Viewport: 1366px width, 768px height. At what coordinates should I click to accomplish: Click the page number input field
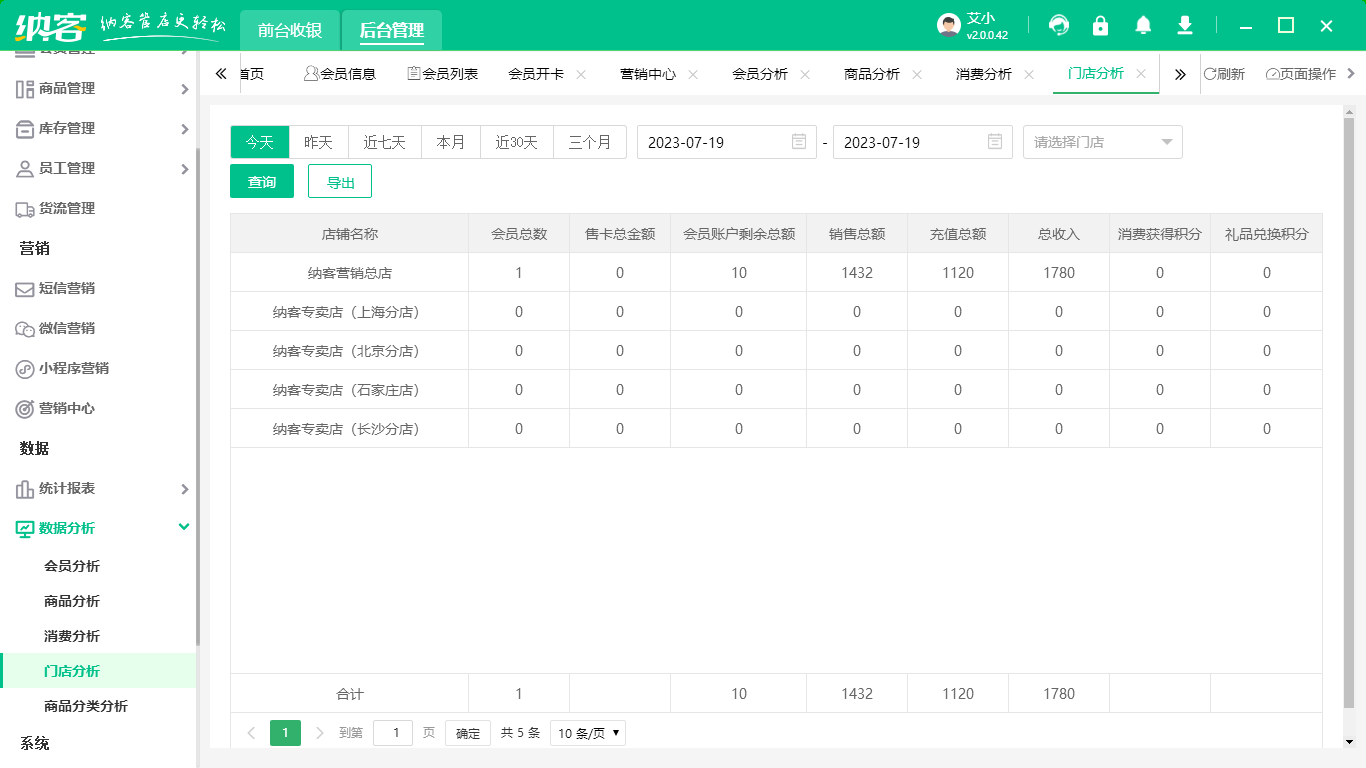click(x=392, y=732)
